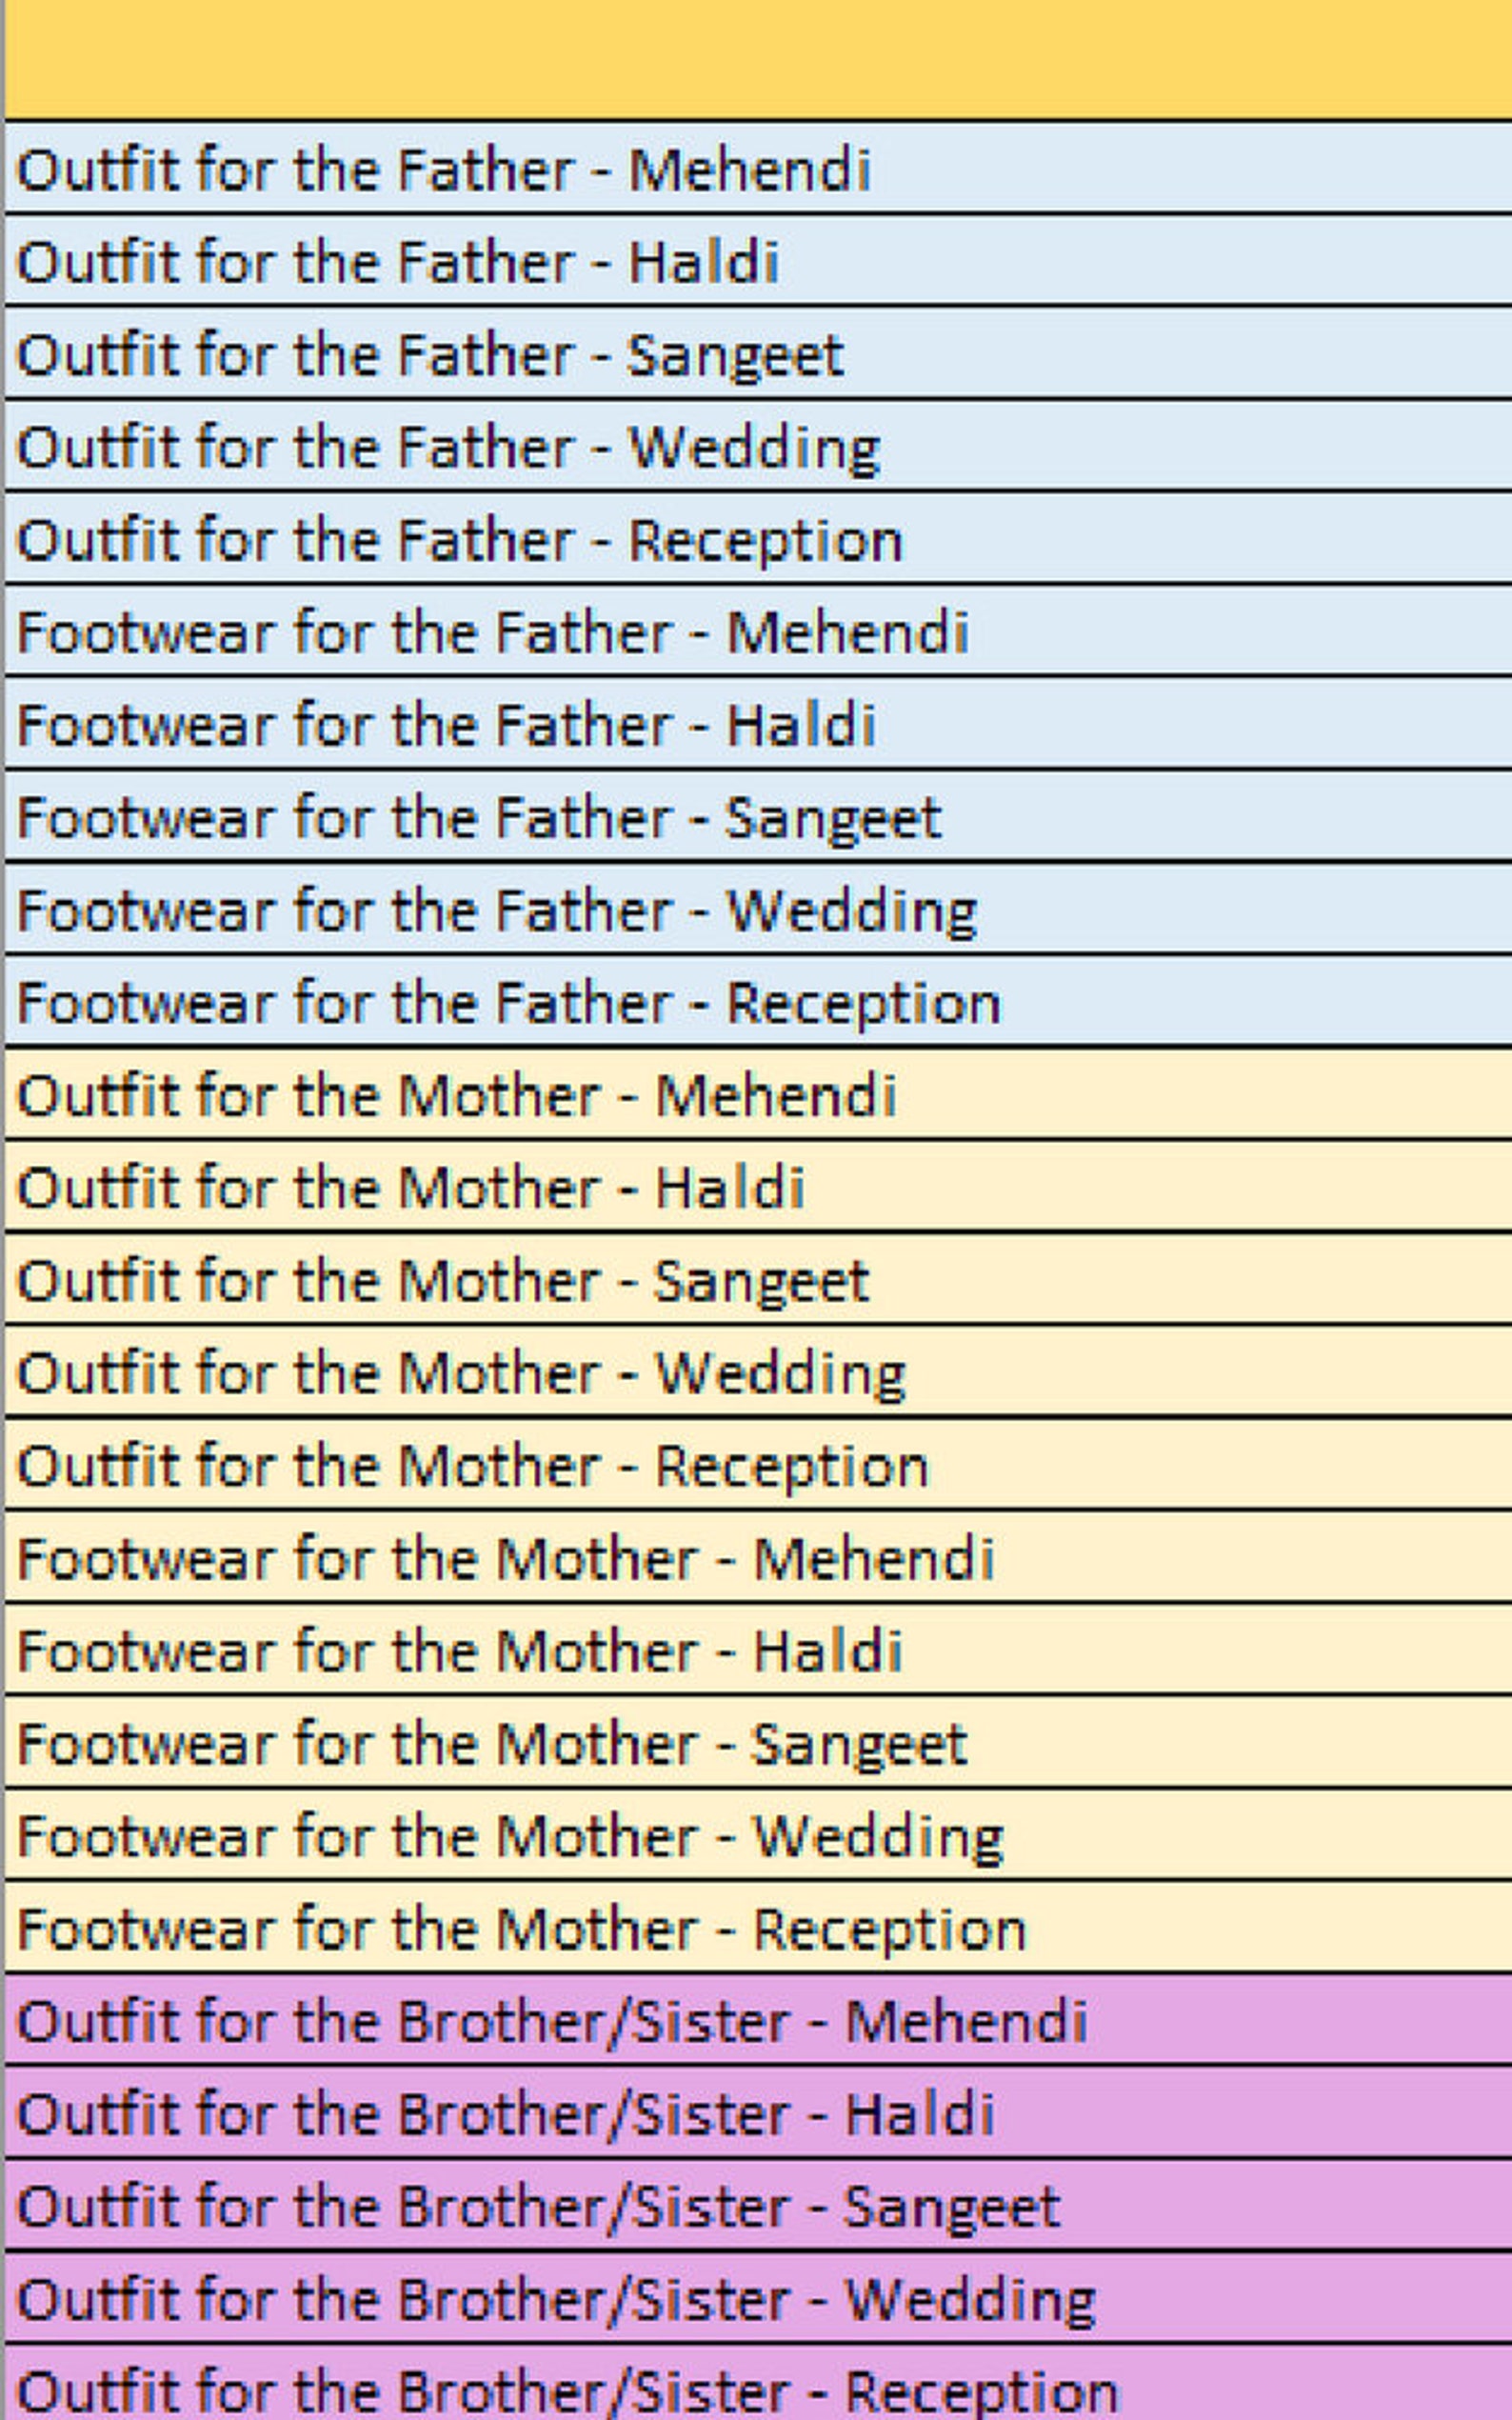This screenshot has height=2420, width=1512.
Task: Click 'Footwear for the Father - Sangeet' cell
Action: (758, 817)
